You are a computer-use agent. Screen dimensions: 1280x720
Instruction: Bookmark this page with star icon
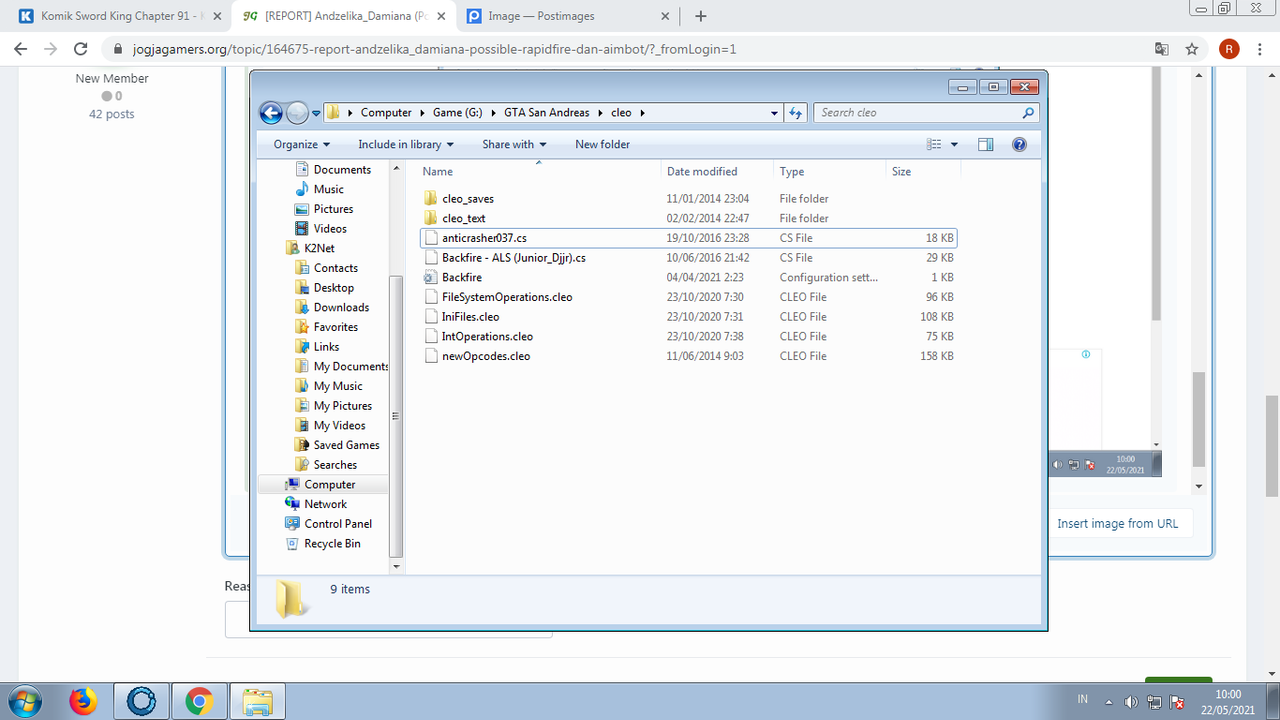(1192, 49)
